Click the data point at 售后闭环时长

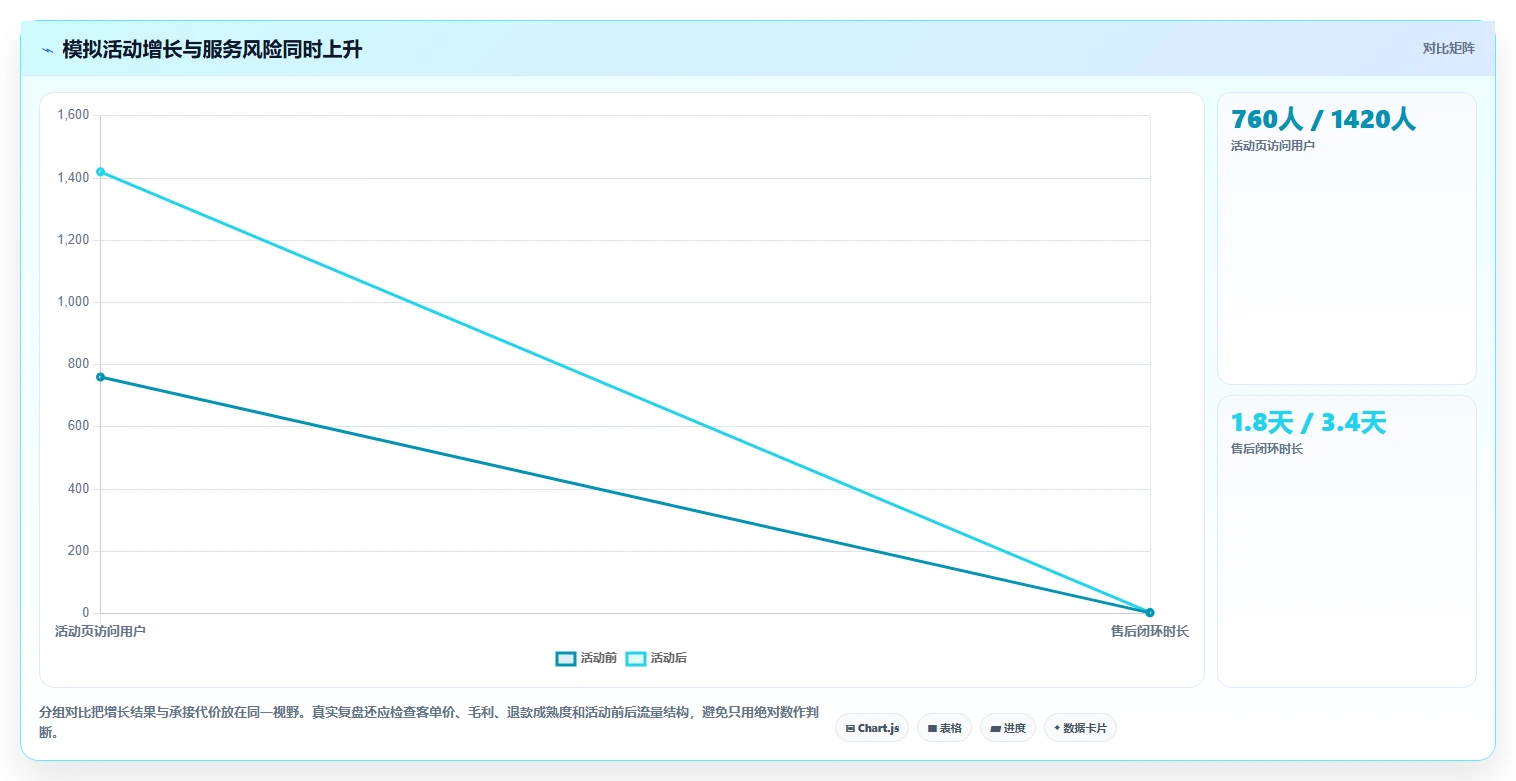point(1150,612)
